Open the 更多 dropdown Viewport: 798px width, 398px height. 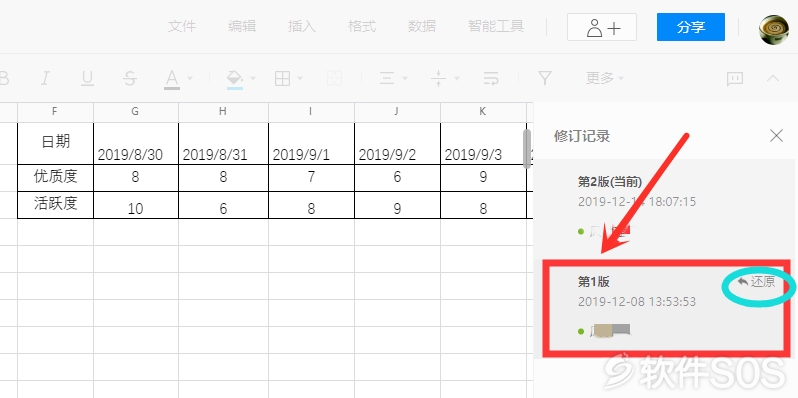coord(605,78)
